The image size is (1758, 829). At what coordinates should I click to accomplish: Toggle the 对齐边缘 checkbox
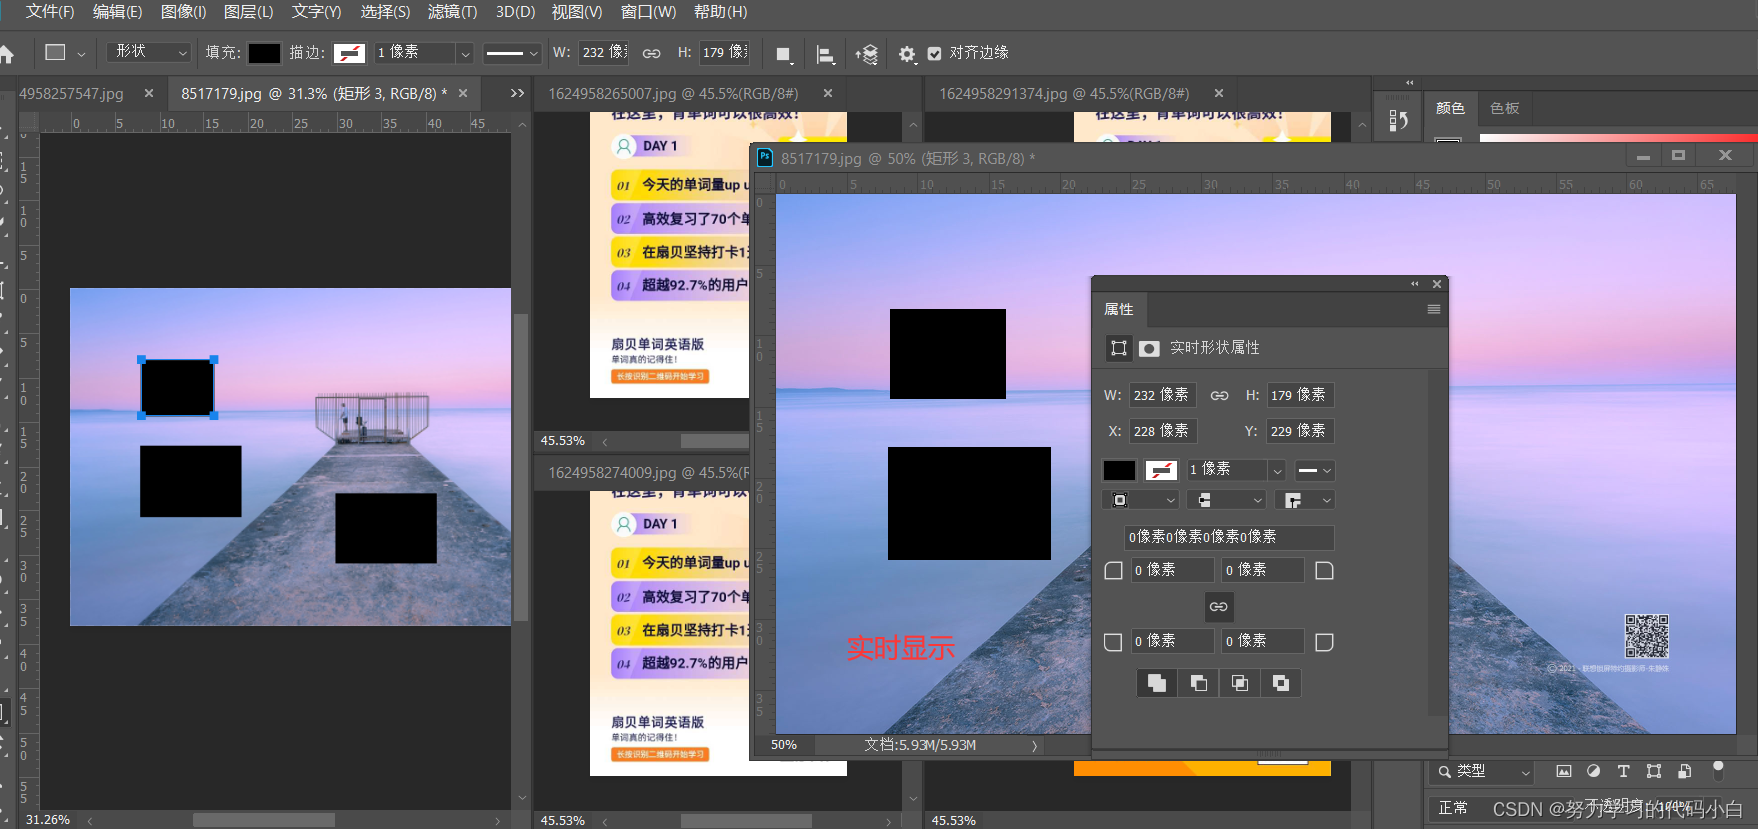(x=934, y=54)
